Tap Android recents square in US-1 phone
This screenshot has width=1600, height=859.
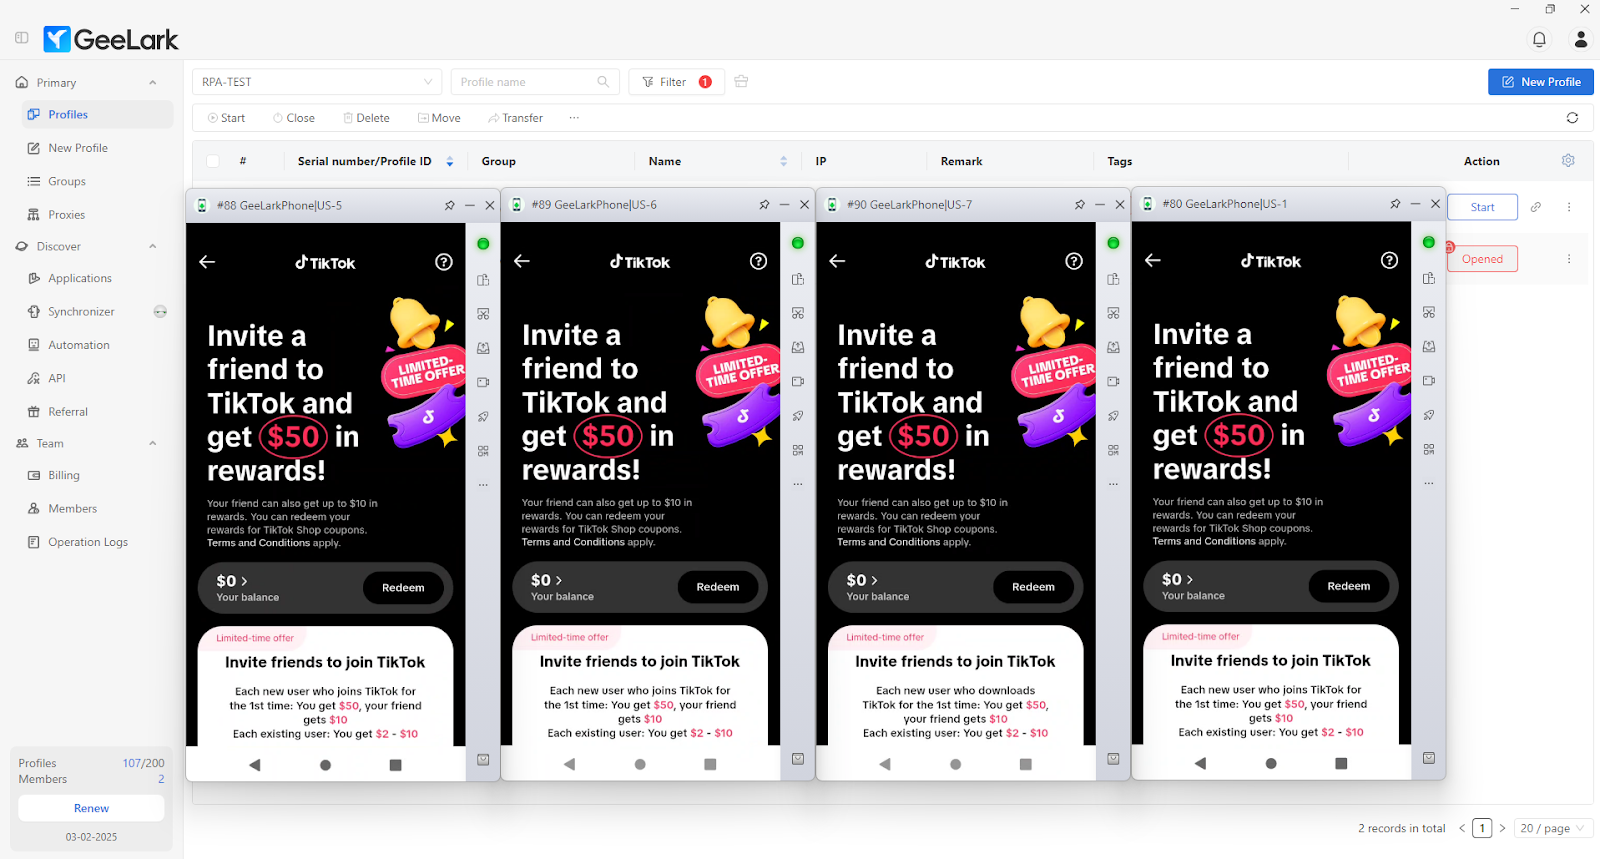(1341, 763)
